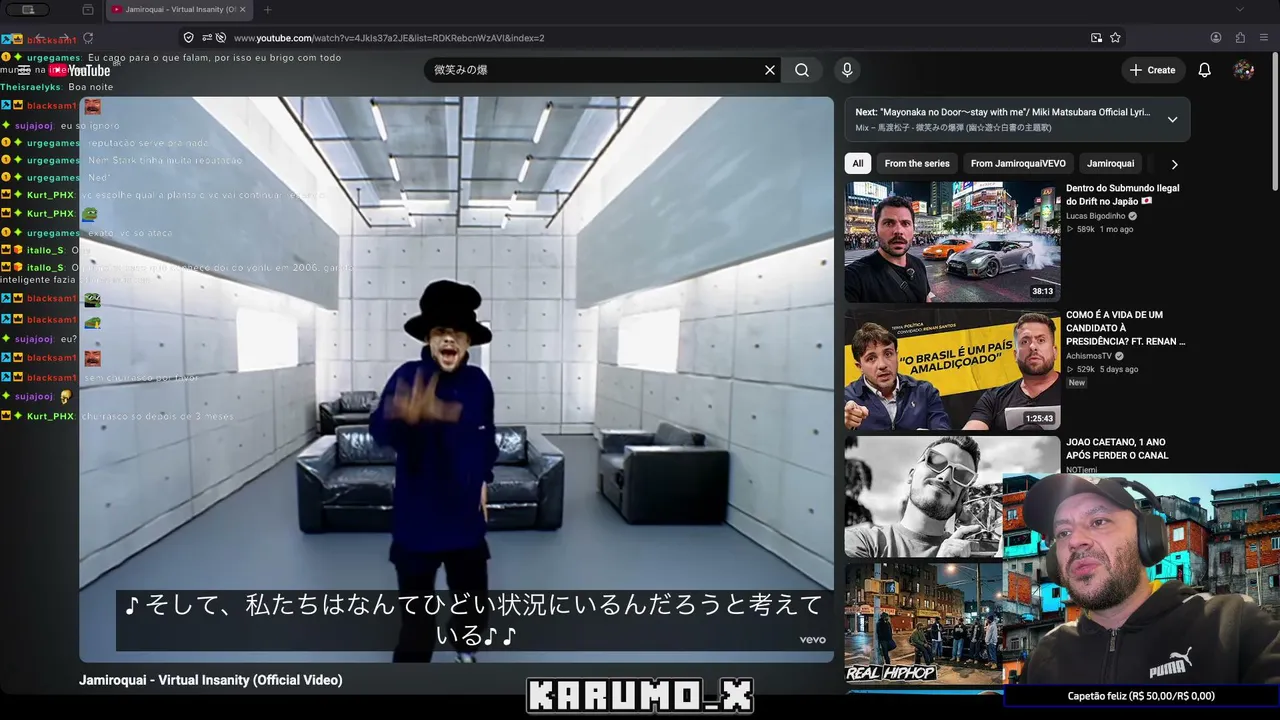1280x720 pixels.
Task: Open the browser extensions puzzle icon
Action: (1240, 38)
